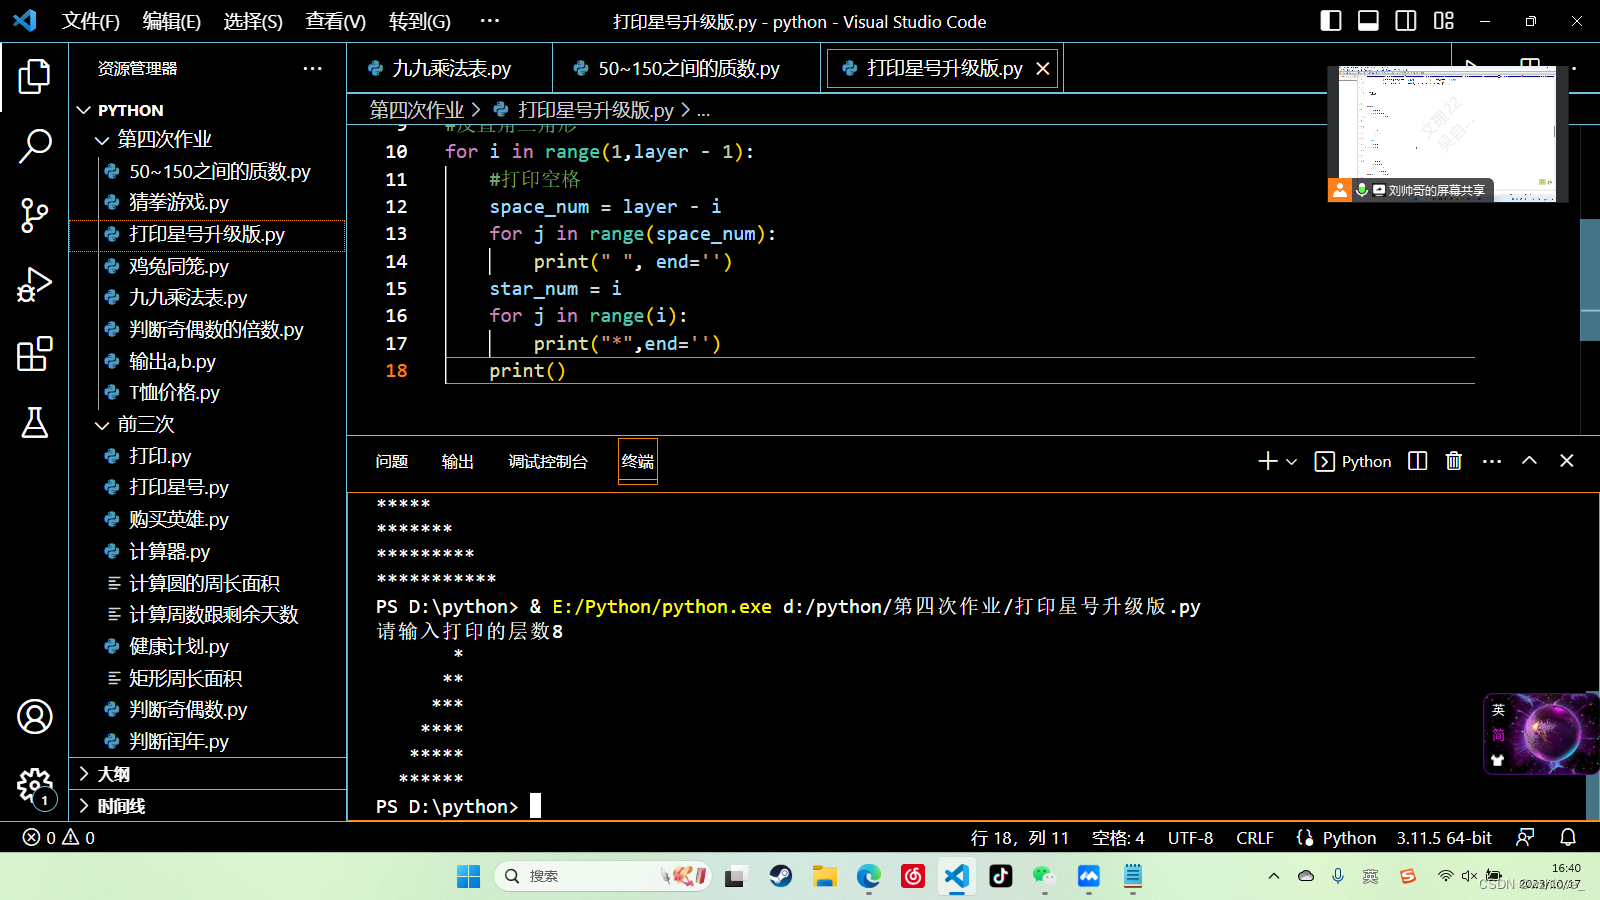
Task: Open the Source Control view
Action: coord(34,215)
